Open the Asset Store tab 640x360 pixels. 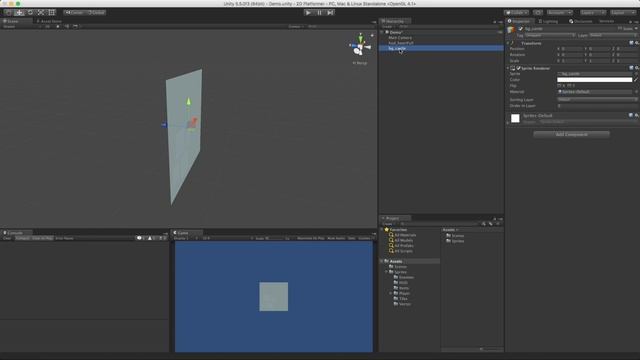coord(49,21)
